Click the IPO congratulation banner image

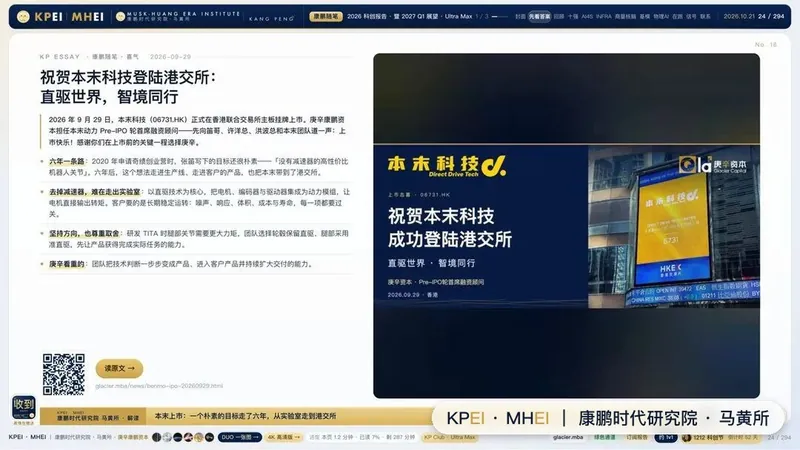(566, 226)
